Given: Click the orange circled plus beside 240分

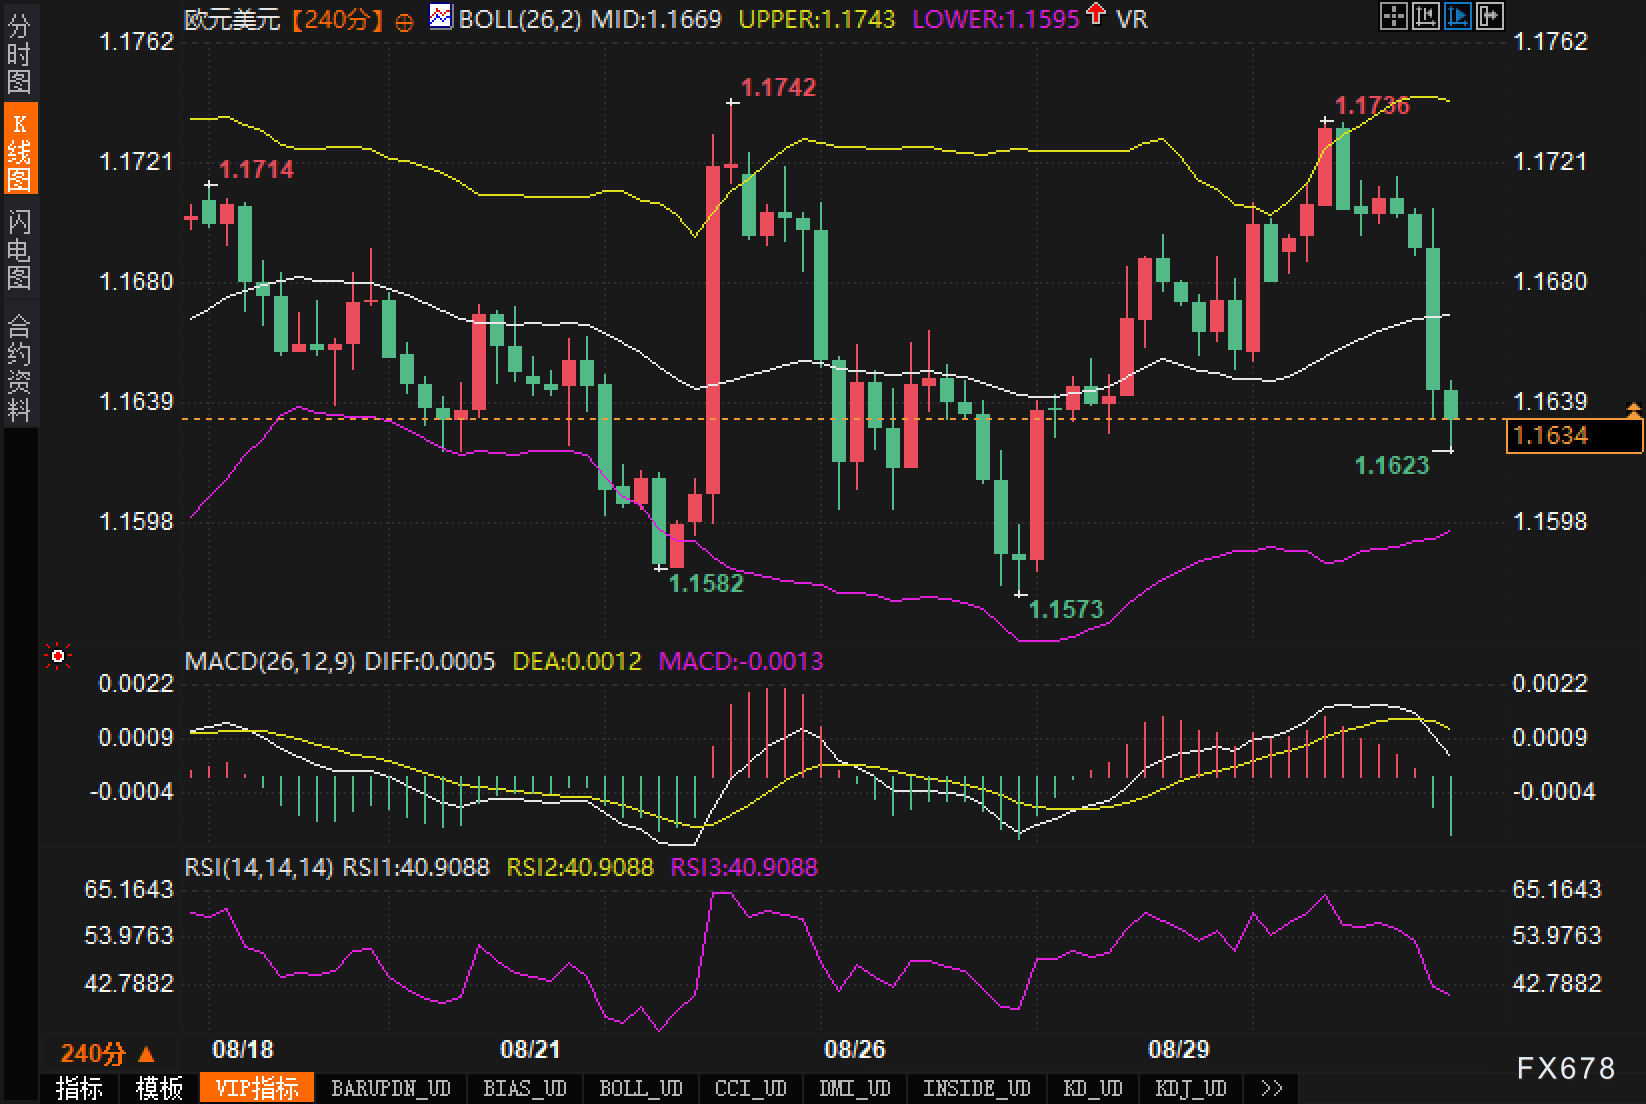Looking at the screenshot, I should (x=404, y=22).
